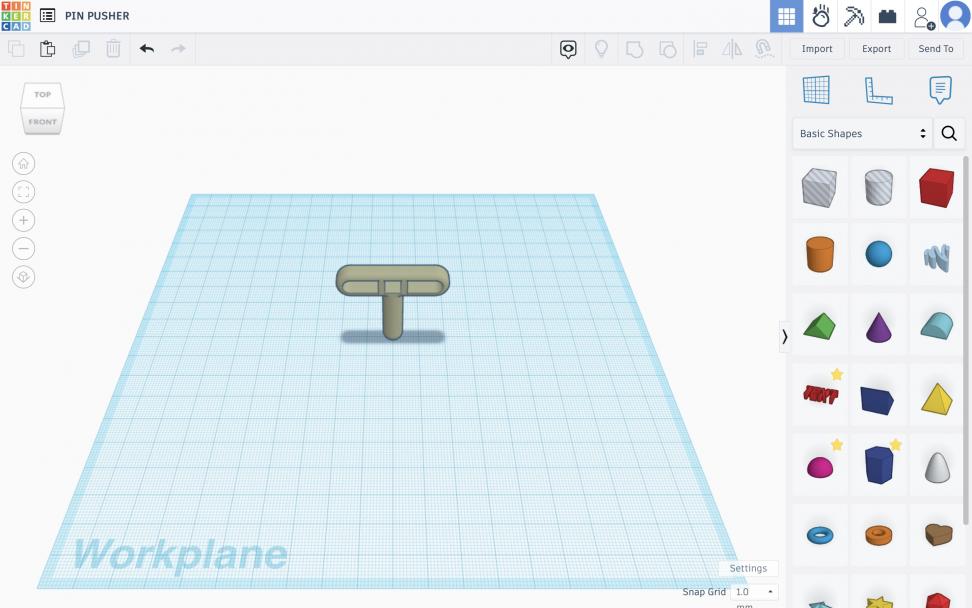
Task: Click the Undo arrow in the toolbar
Action: click(x=147, y=48)
